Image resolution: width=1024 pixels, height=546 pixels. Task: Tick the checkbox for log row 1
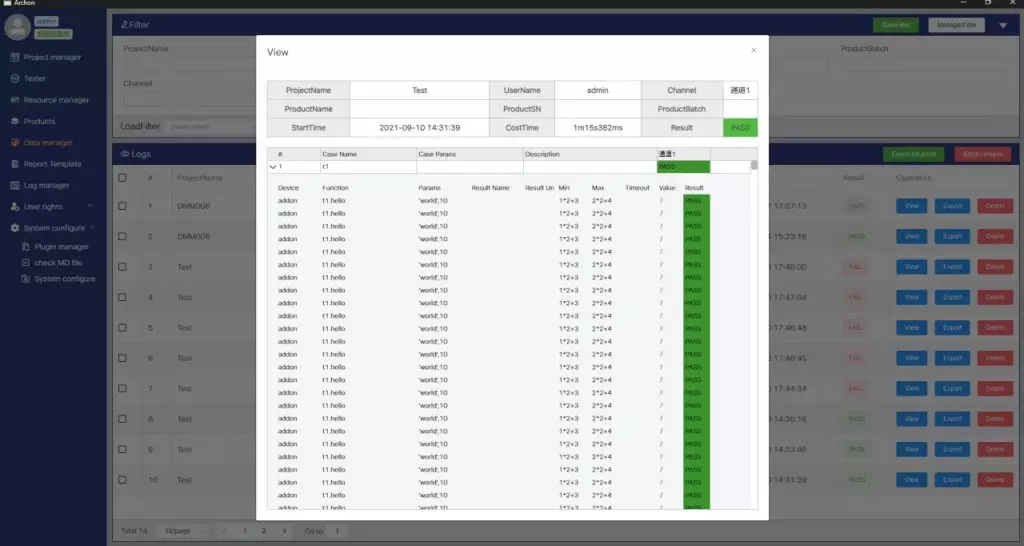[122, 207]
